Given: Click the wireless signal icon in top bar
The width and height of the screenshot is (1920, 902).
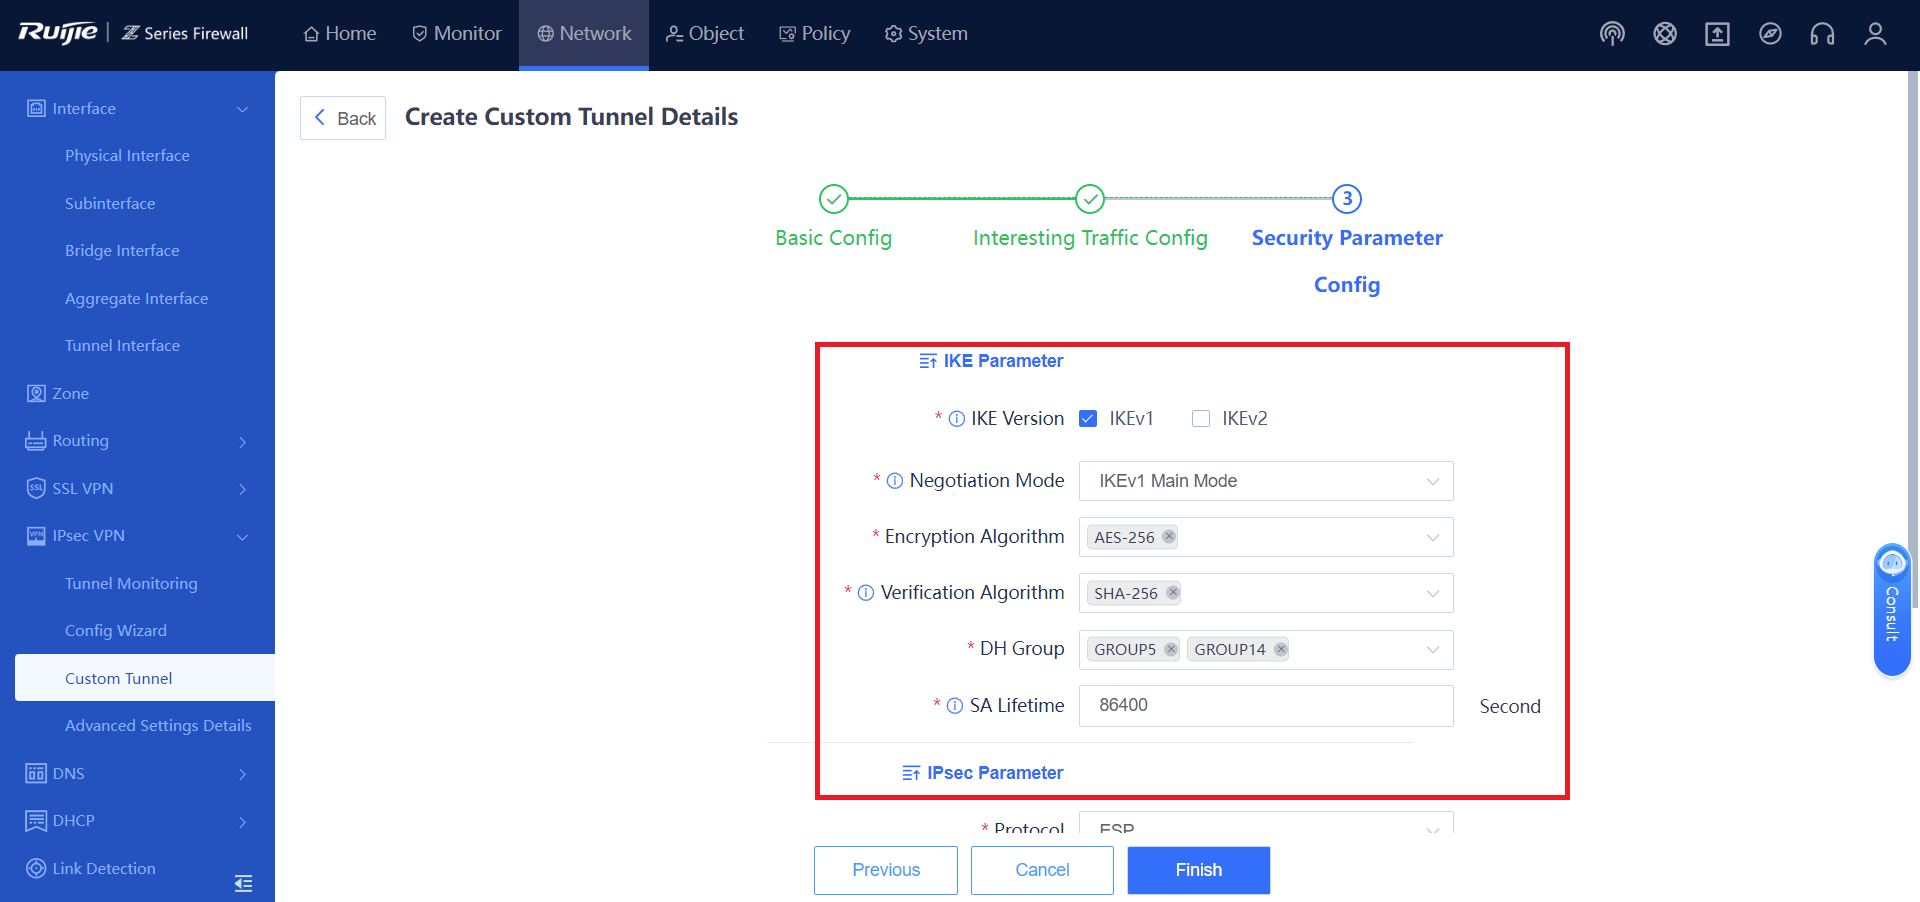Looking at the screenshot, I should (x=1612, y=34).
